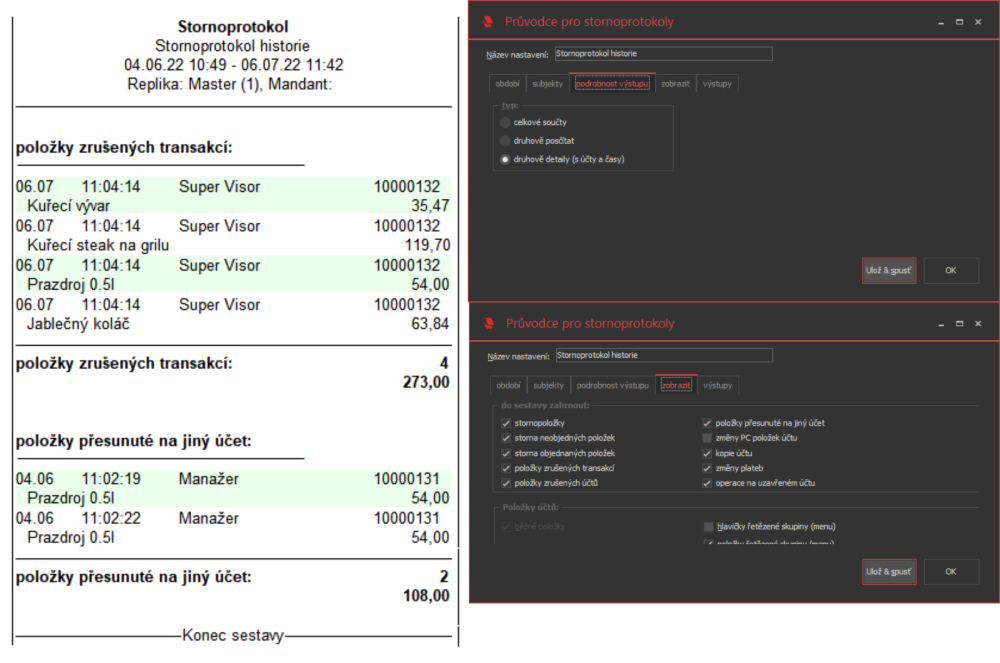Click the total 273,00 in the report

[x=426, y=382]
